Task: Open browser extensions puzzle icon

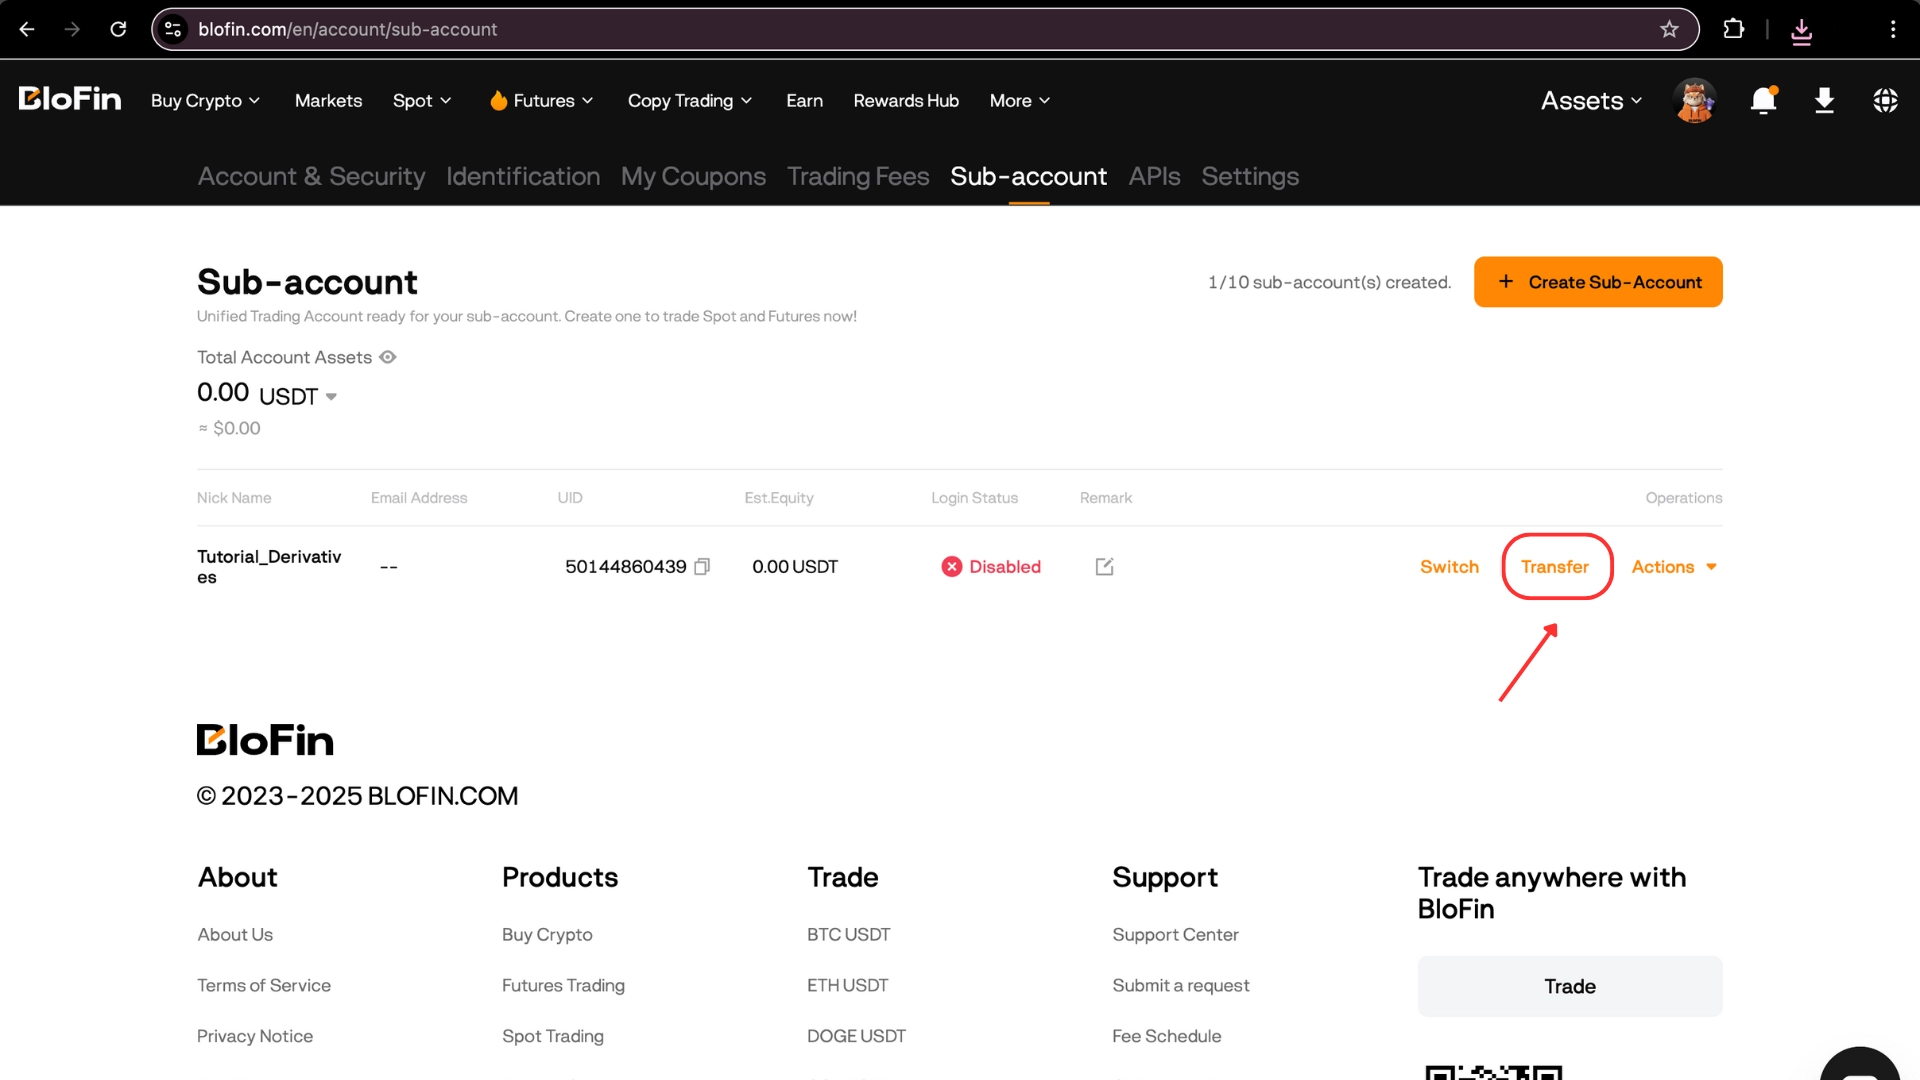Action: pos(1734,29)
